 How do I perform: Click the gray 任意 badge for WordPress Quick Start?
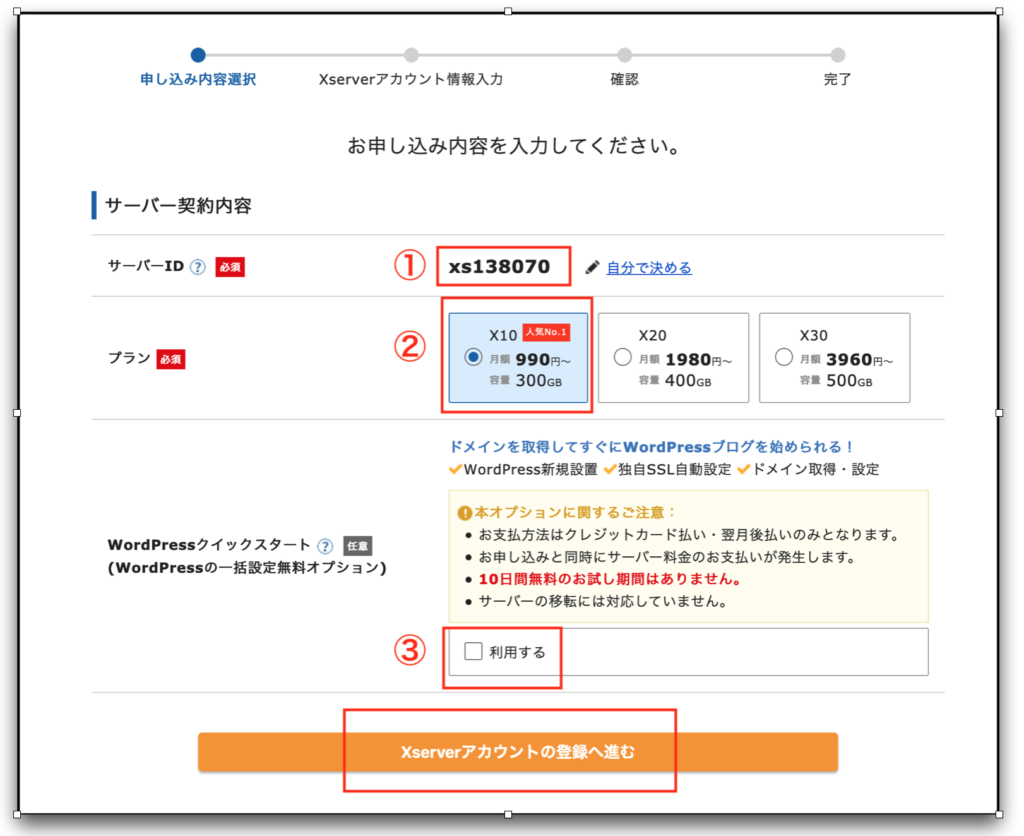point(357,546)
